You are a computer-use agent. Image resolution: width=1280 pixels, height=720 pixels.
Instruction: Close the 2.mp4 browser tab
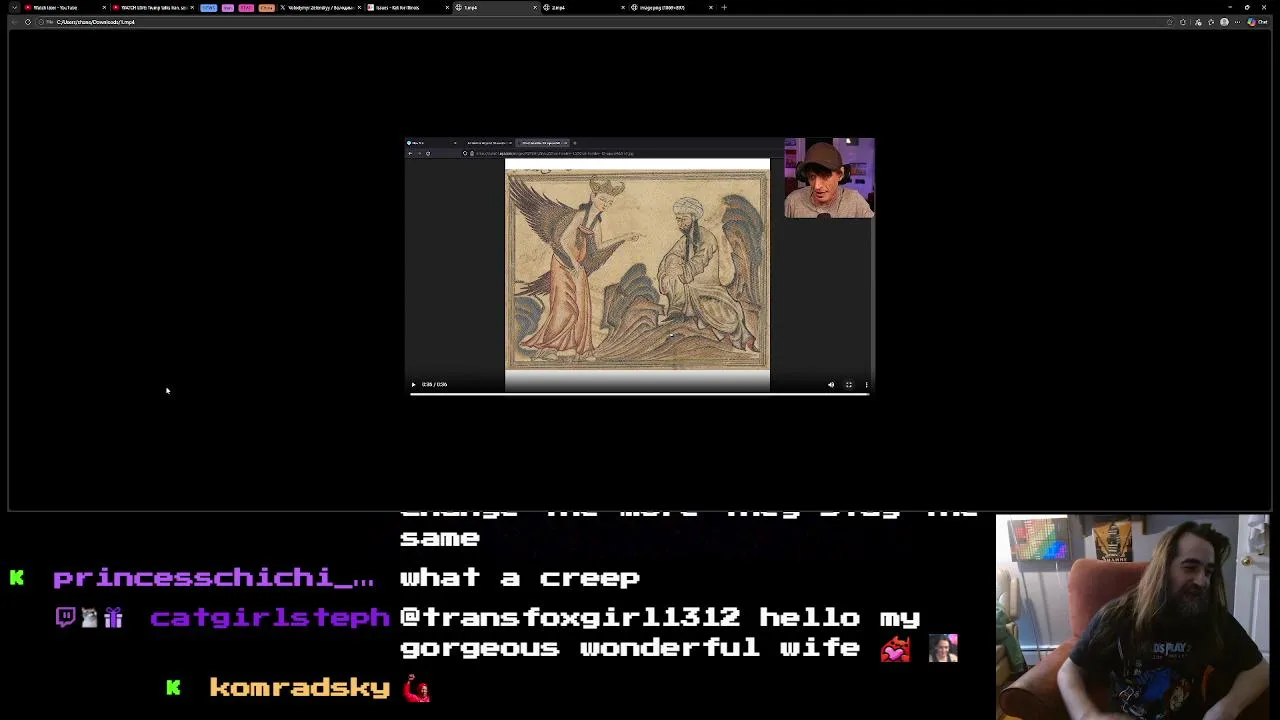[x=623, y=7]
